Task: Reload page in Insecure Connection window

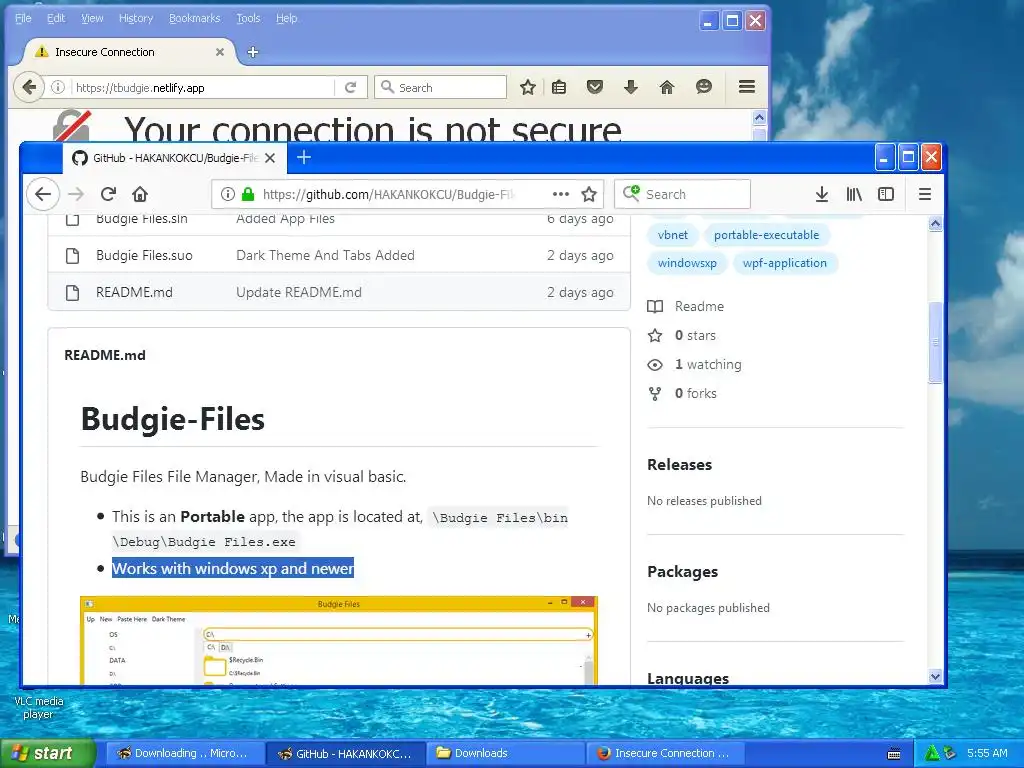Action: (351, 88)
